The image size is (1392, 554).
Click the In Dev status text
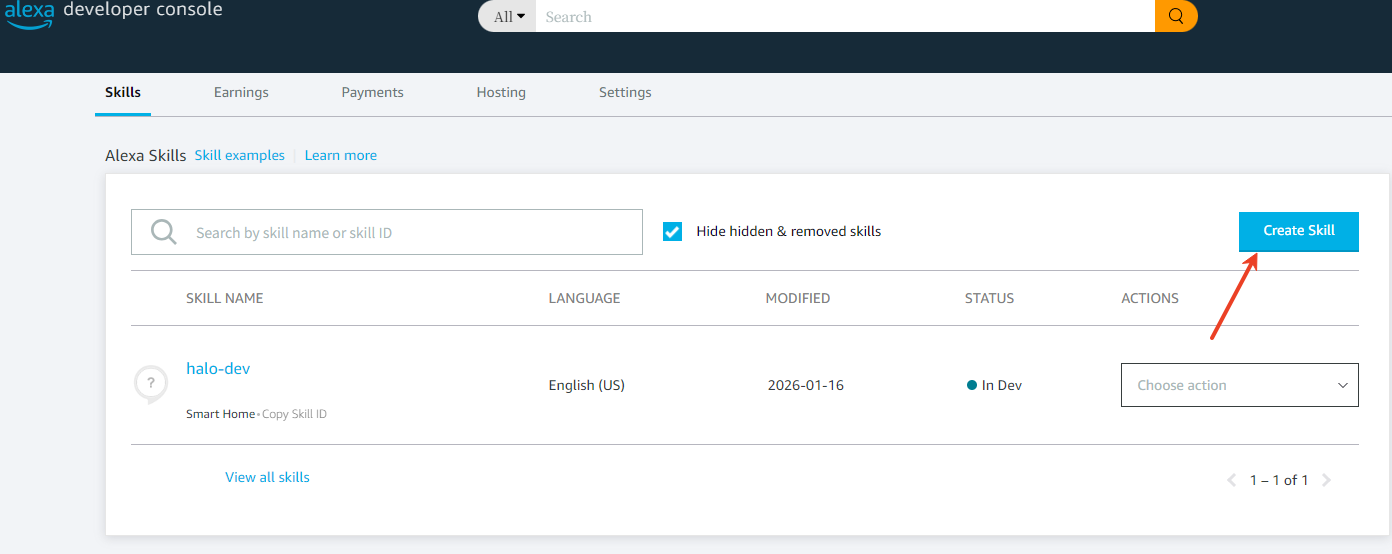[1002, 385]
